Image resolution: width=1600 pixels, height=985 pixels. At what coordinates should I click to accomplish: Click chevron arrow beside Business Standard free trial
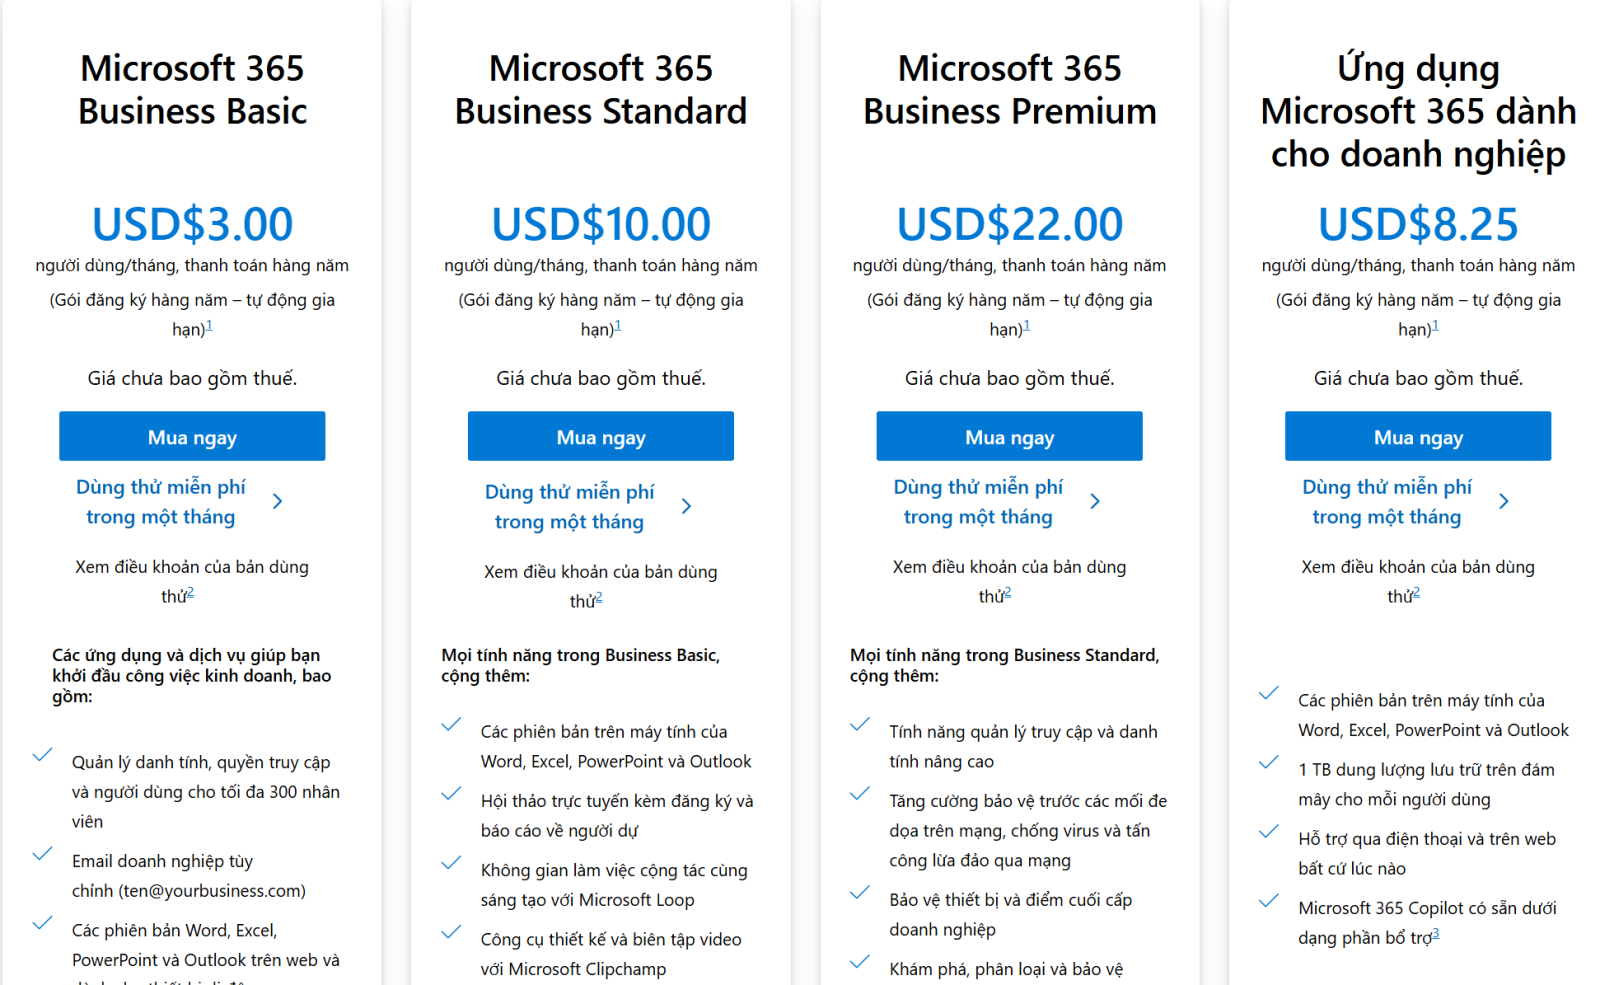tap(687, 507)
